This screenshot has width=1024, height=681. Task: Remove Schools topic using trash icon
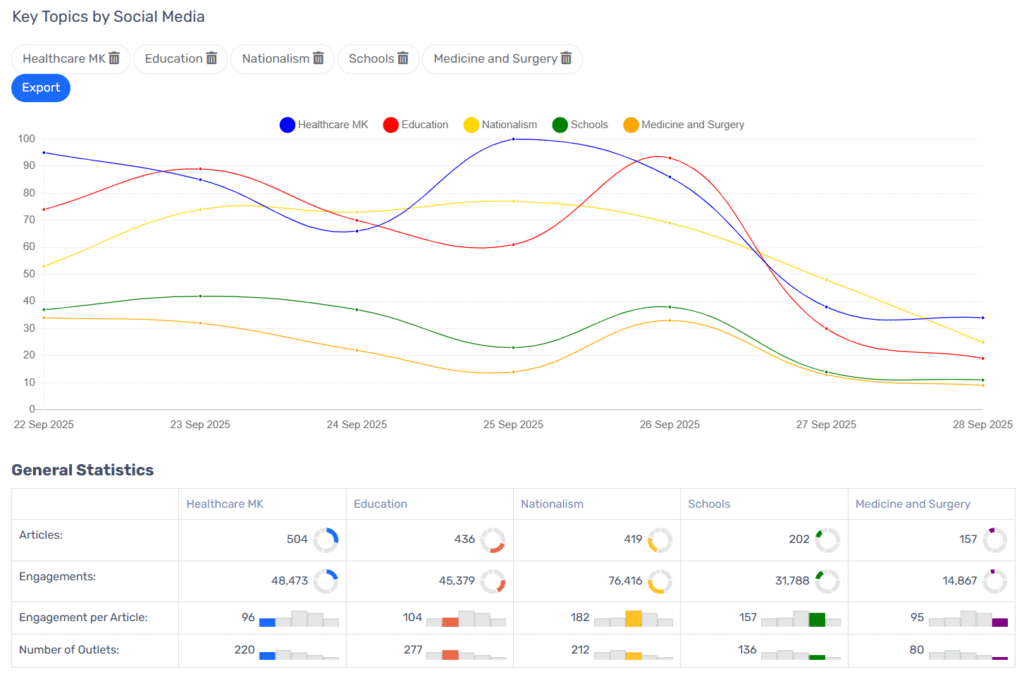(403, 59)
